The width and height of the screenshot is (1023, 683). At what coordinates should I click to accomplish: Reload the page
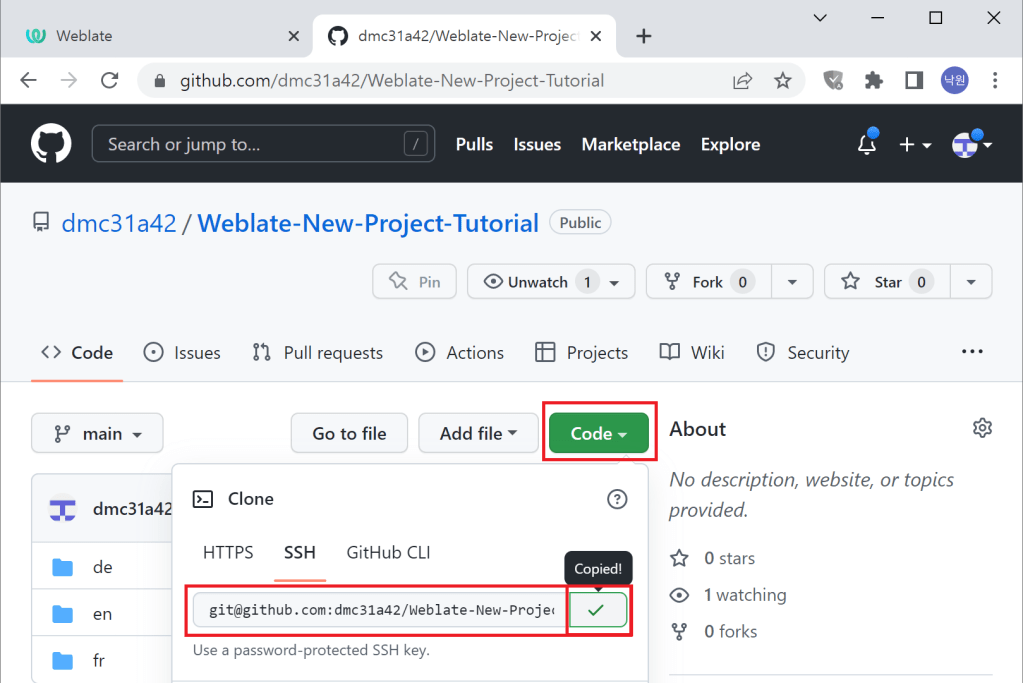[110, 81]
